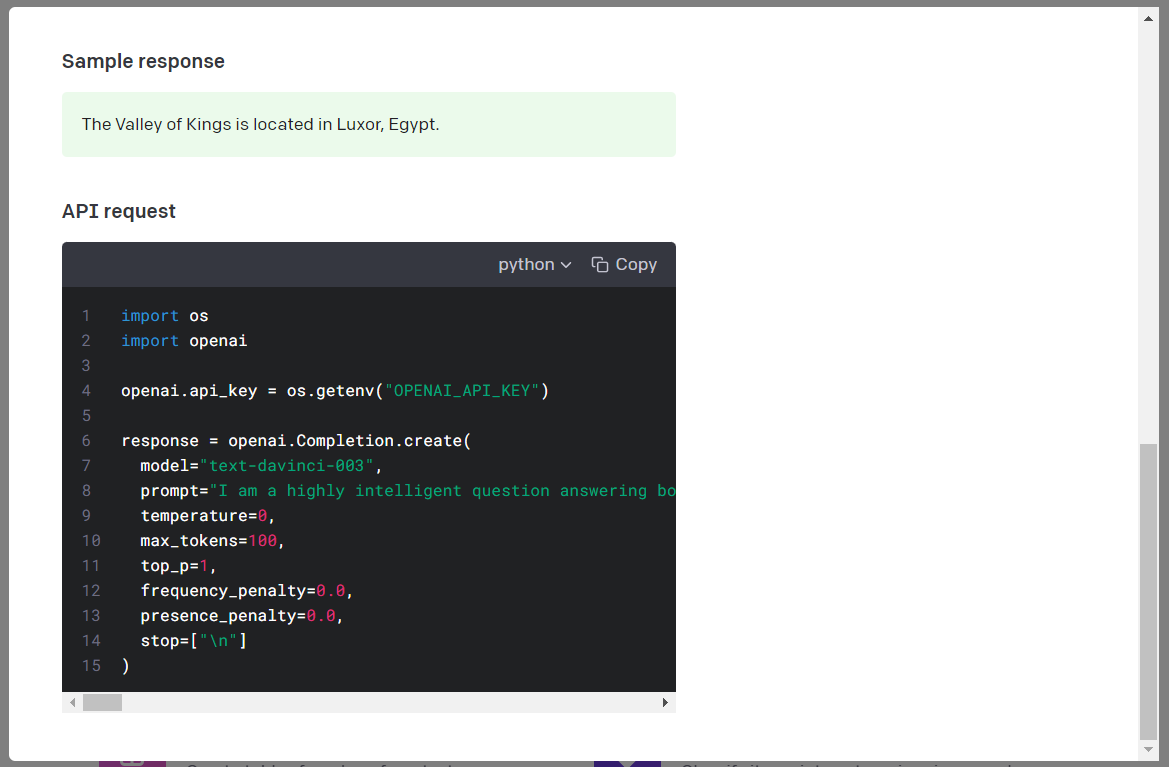The width and height of the screenshot is (1169, 767).
Task: Click the prompt string on line 8
Action: coord(443,490)
